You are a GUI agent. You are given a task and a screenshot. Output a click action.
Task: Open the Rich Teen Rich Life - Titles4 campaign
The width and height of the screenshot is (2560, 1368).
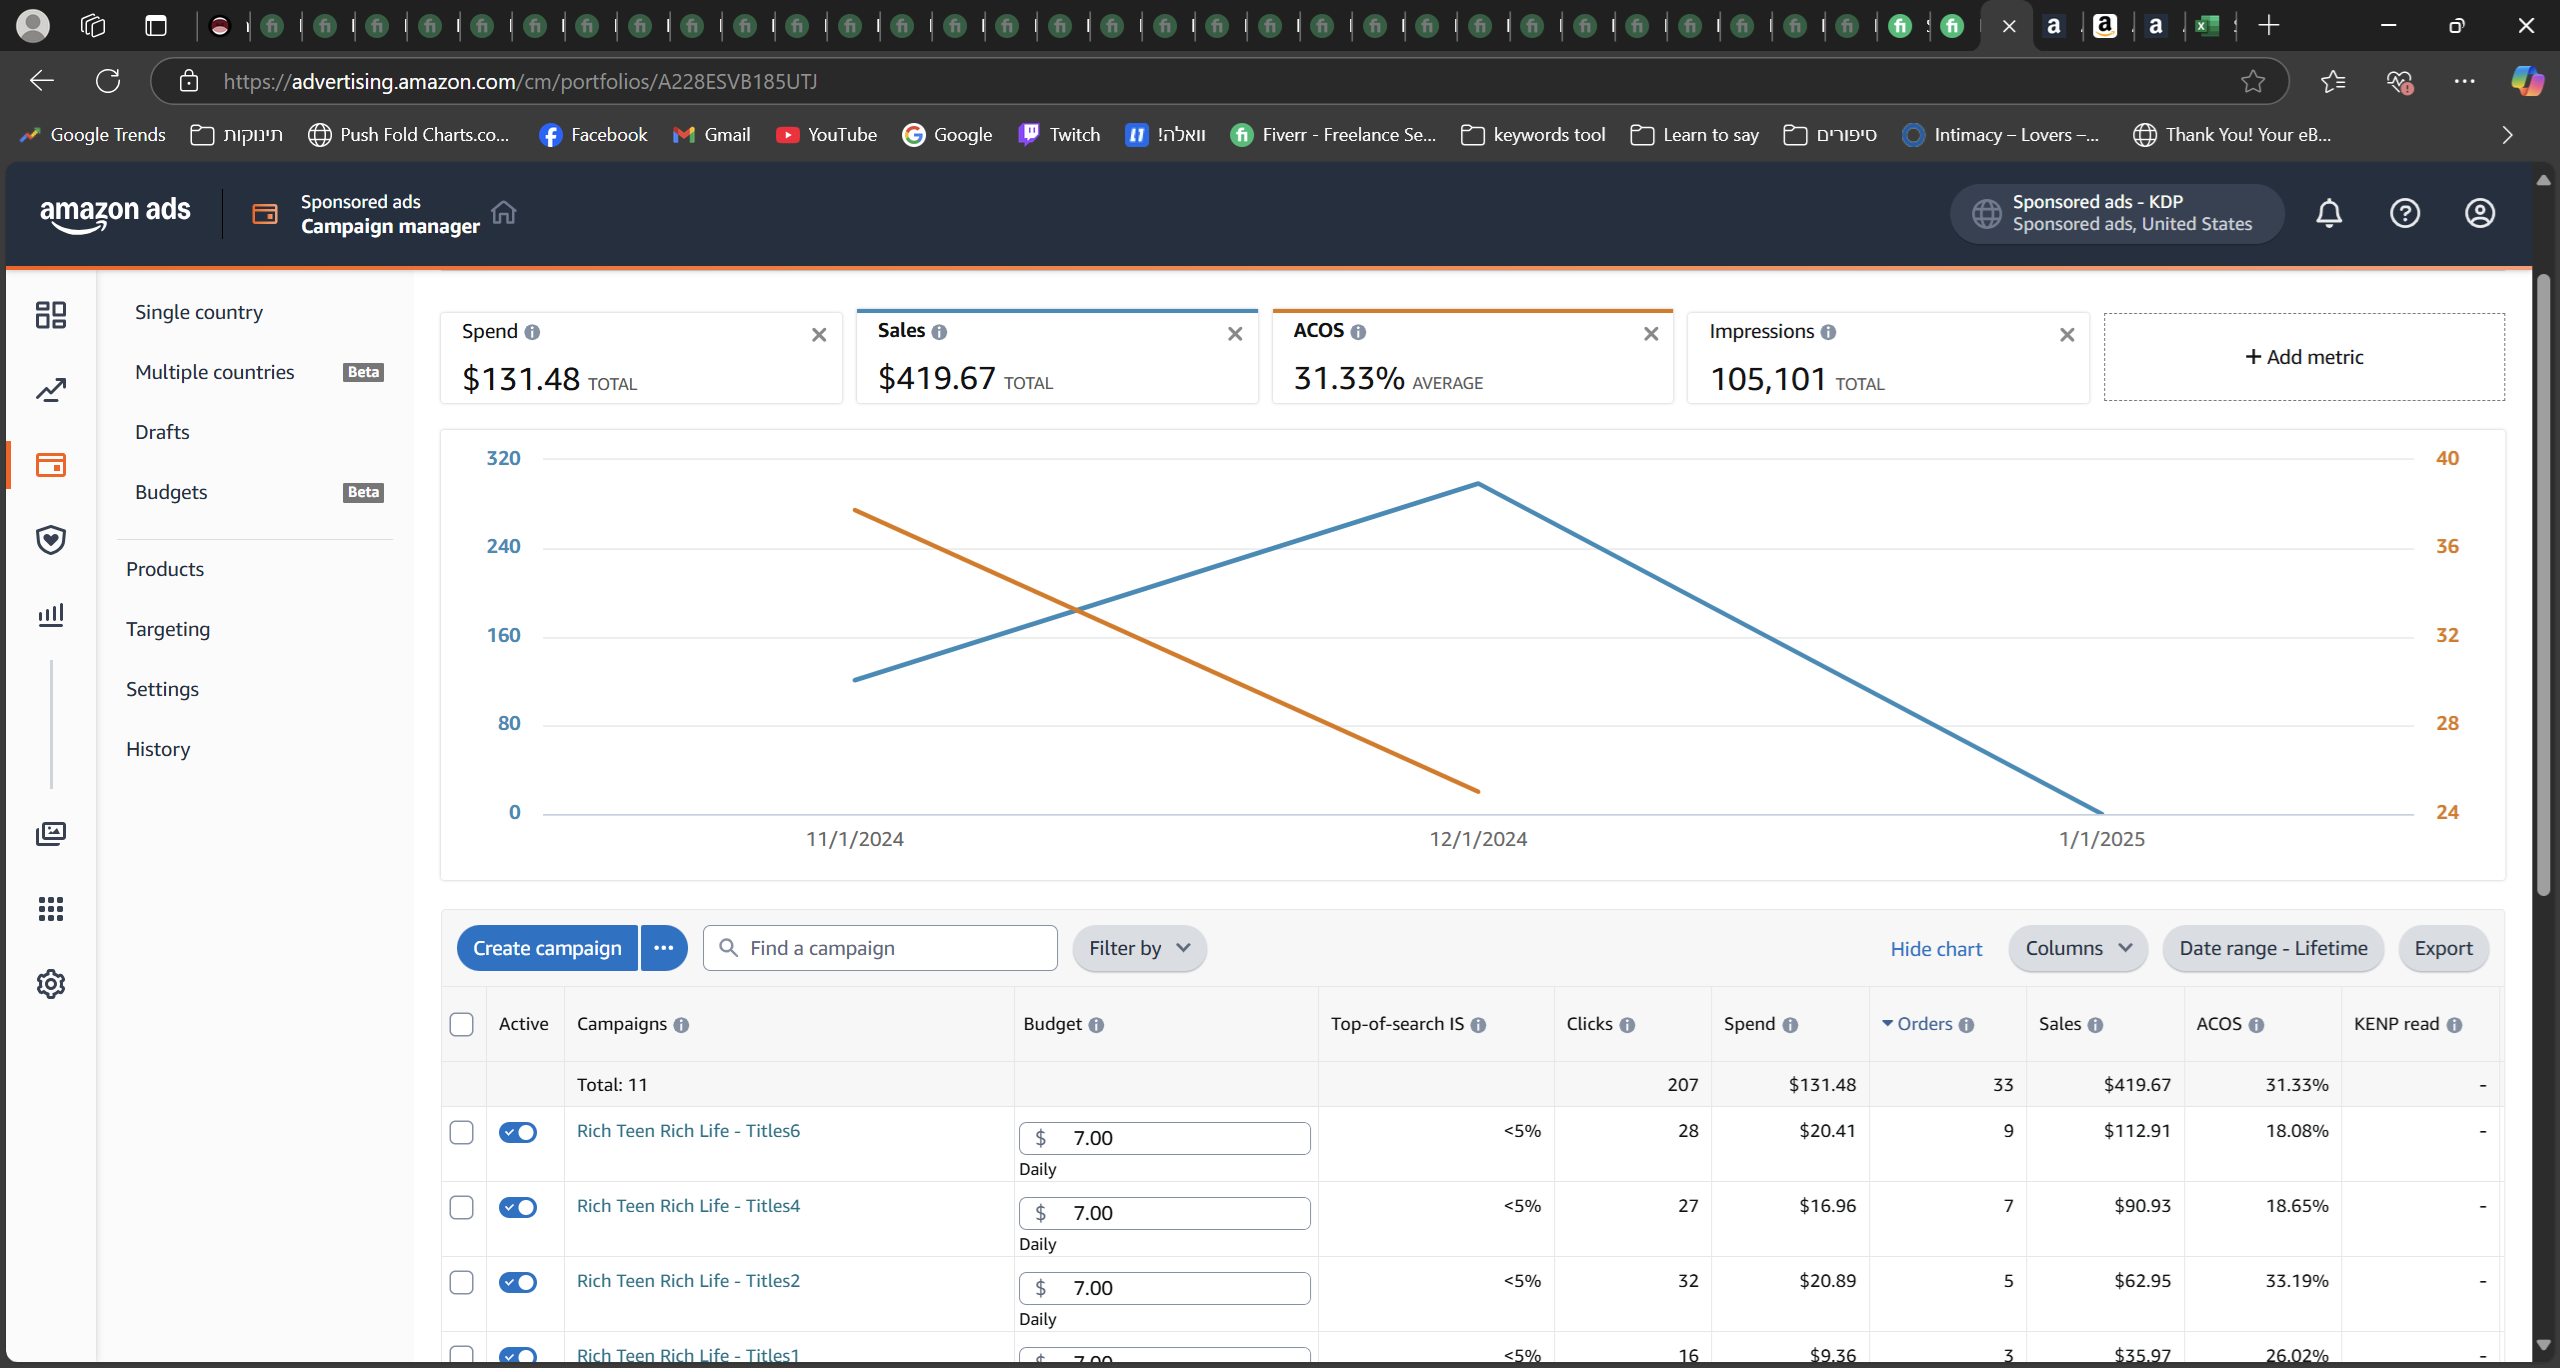pyautogui.click(x=688, y=1206)
